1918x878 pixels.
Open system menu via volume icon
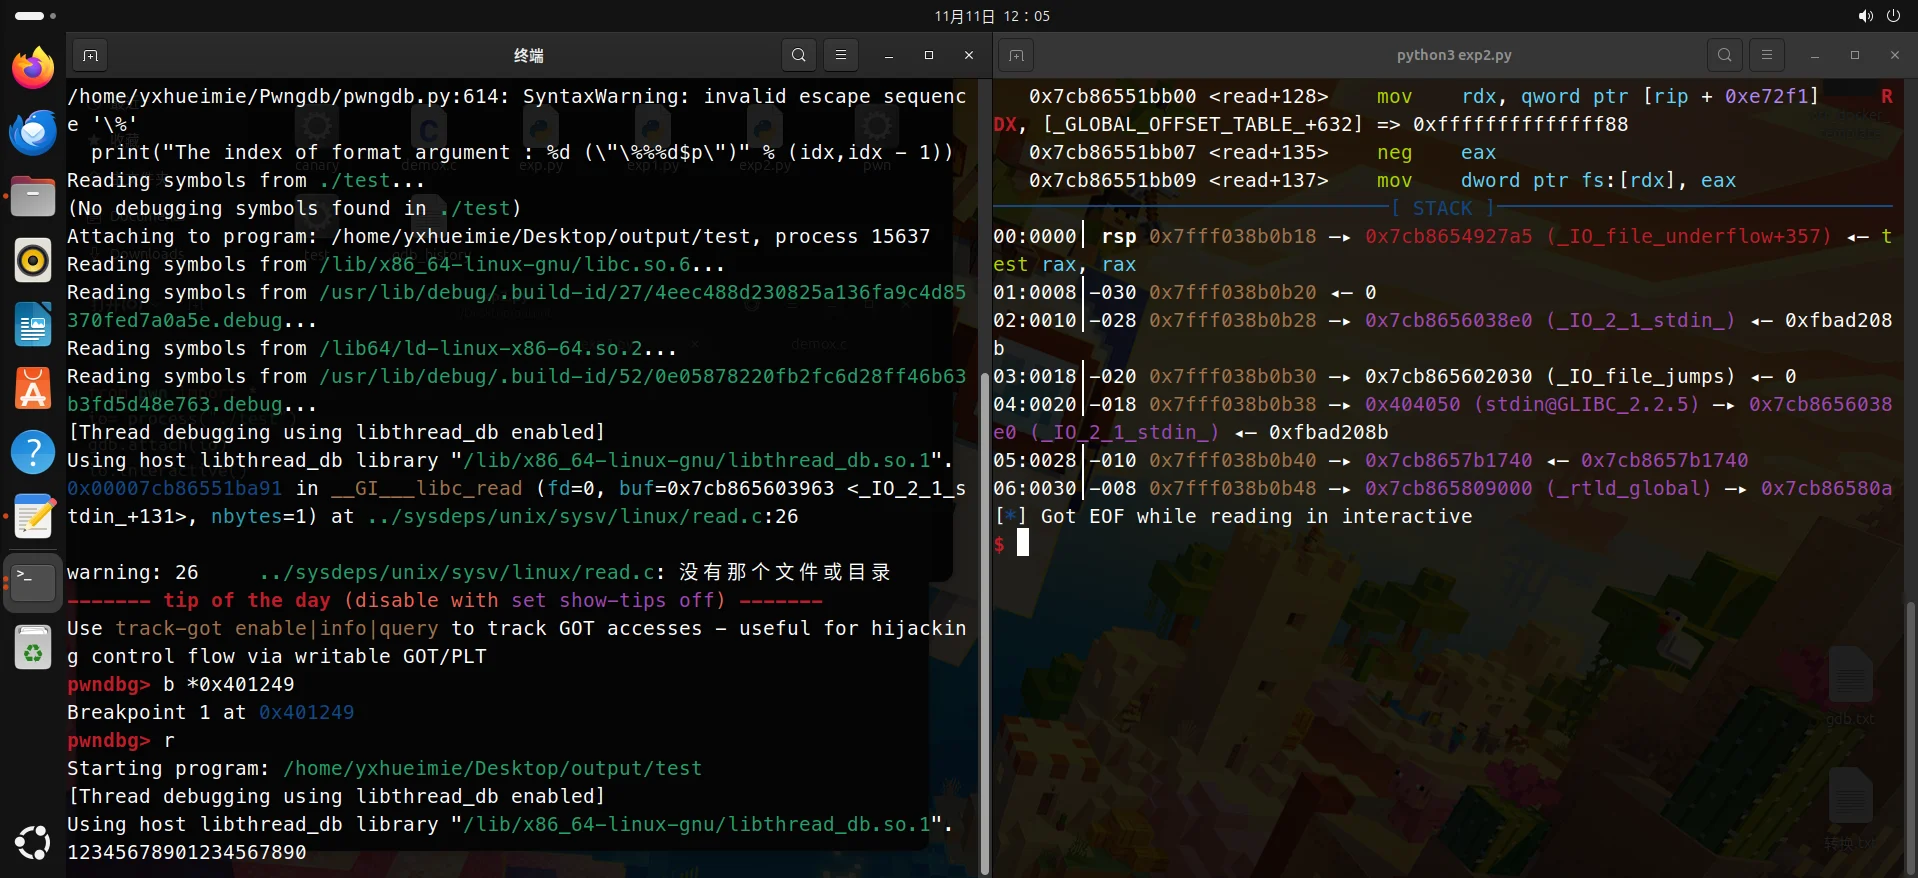[1866, 16]
